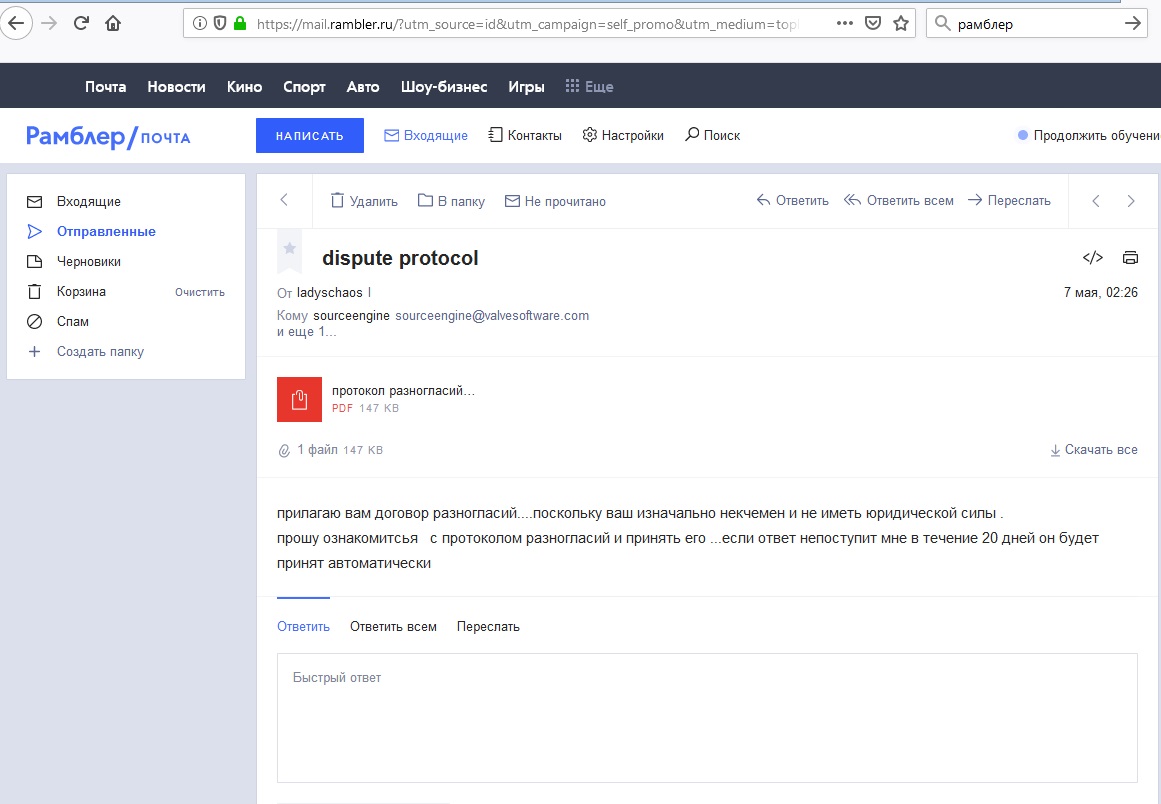1161x804 pixels.
Task: Open mail Настройки
Action: point(623,135)
